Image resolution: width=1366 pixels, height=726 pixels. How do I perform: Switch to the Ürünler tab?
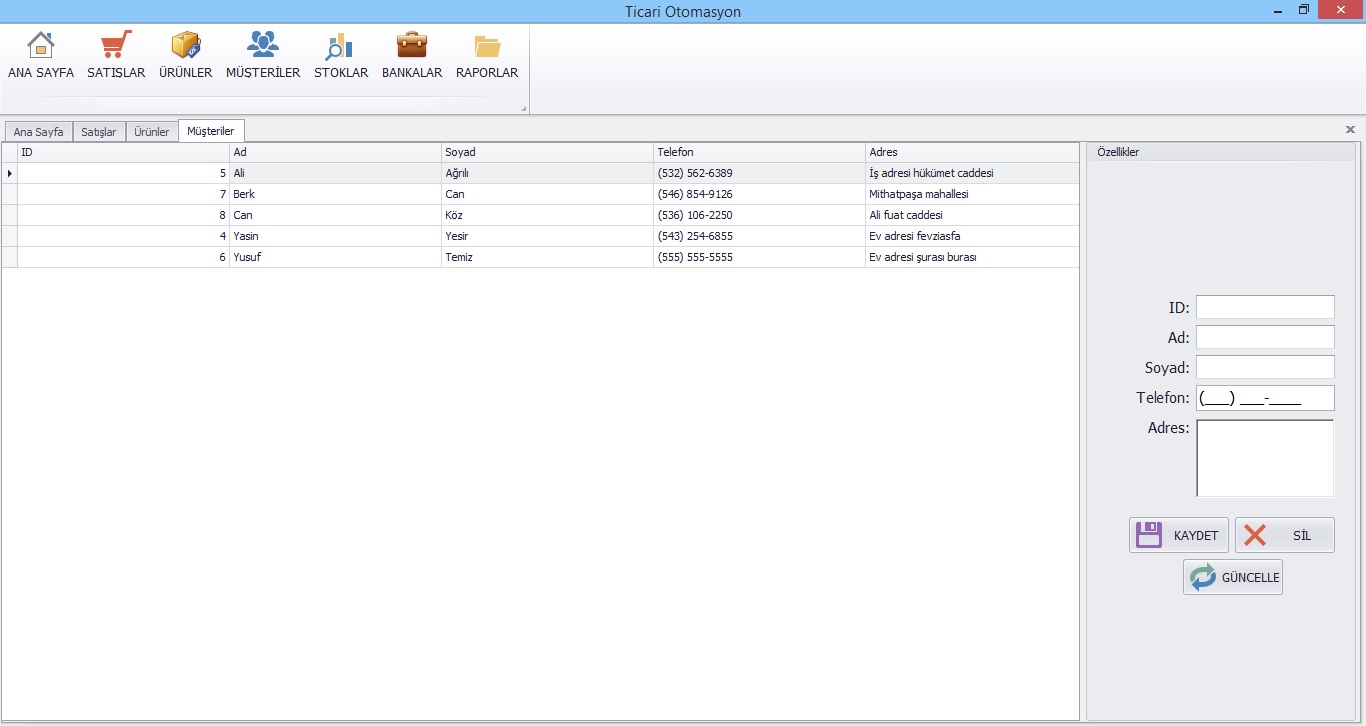[152, 132]
